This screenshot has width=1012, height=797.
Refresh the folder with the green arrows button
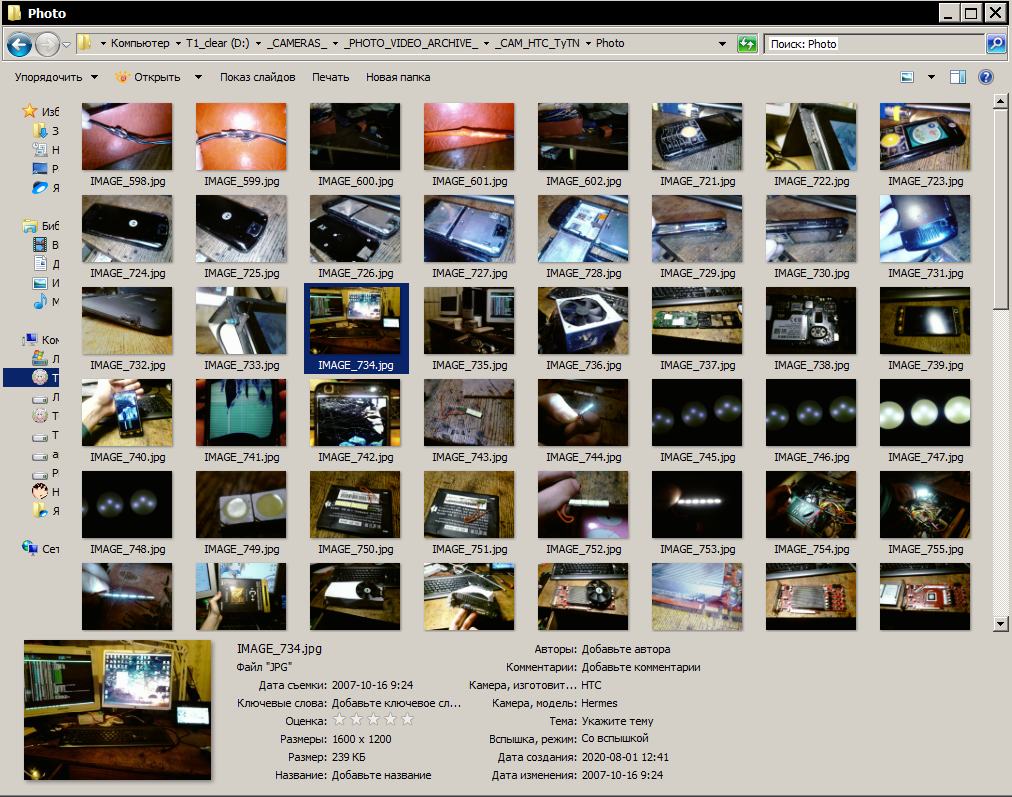point(747,44)
